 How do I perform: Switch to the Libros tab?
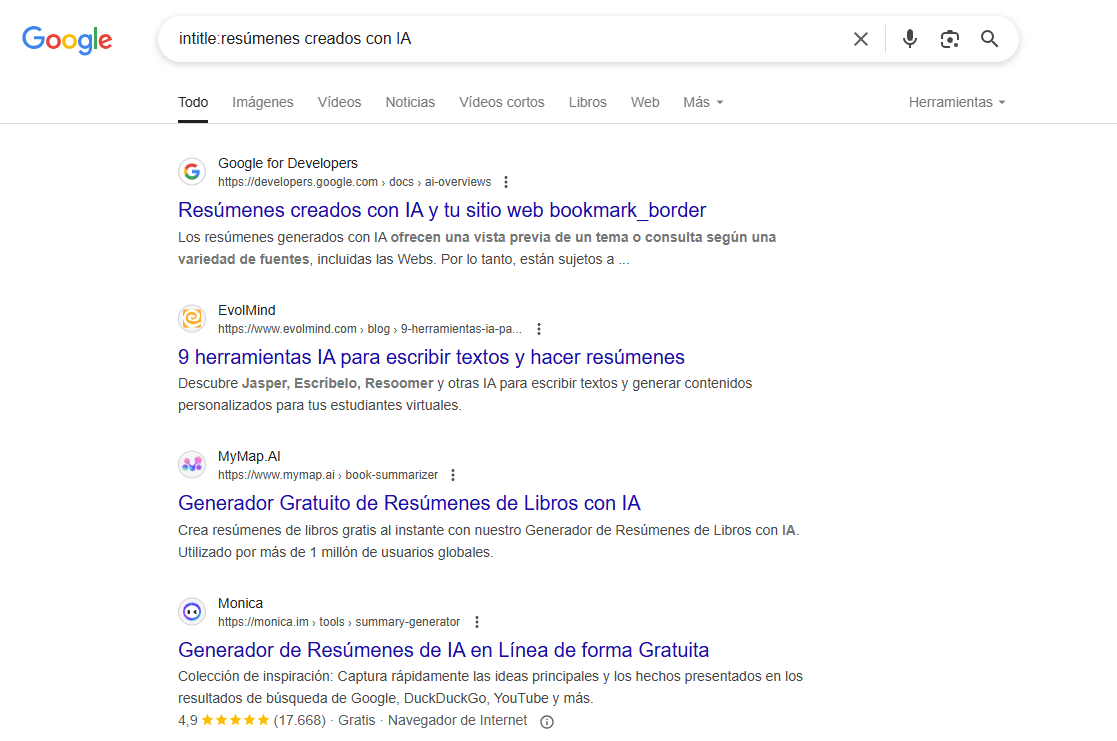point(588,102)
